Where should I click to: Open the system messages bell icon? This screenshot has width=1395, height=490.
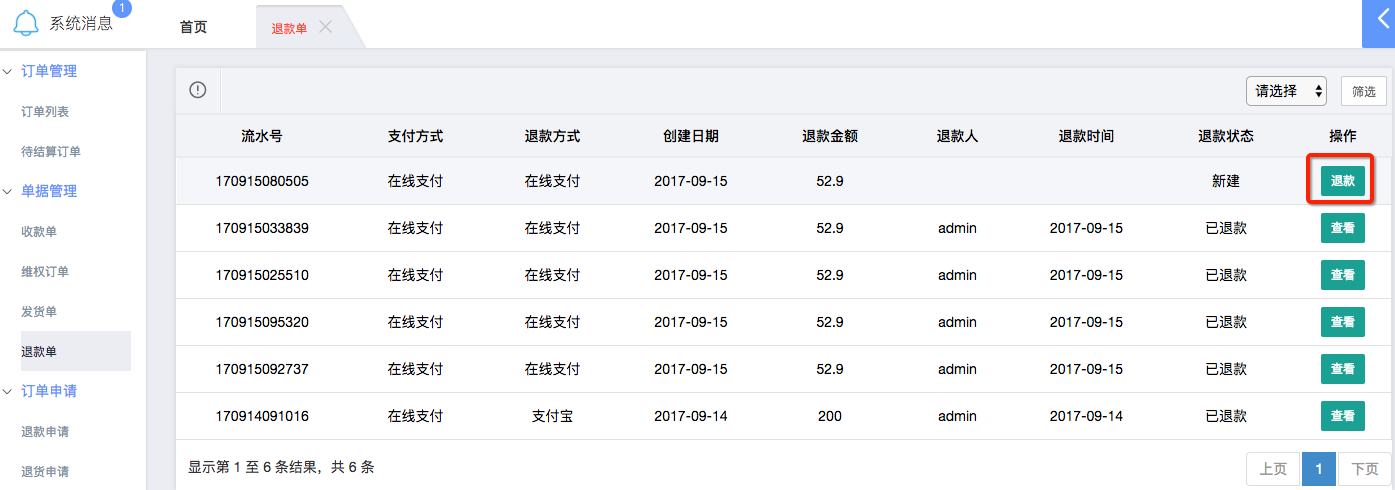pos(27,23)
